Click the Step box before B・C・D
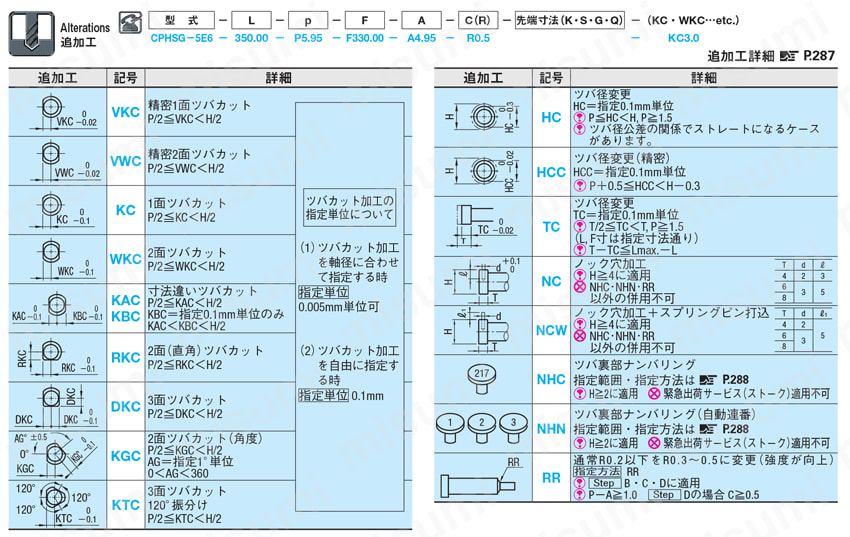Viewport: 850px width, 537px height. click(604, 483)
